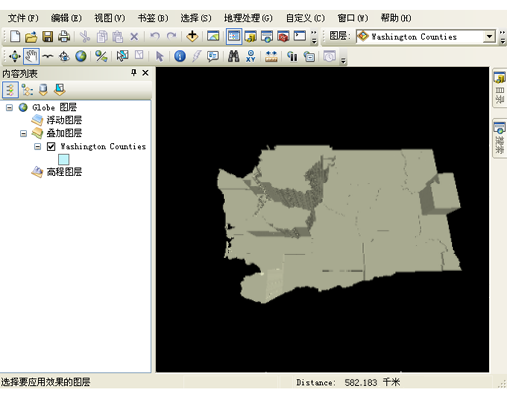The image size is (507, 396).
Task: Click the light blue layer symbol swatch
Action: point(64,159)
